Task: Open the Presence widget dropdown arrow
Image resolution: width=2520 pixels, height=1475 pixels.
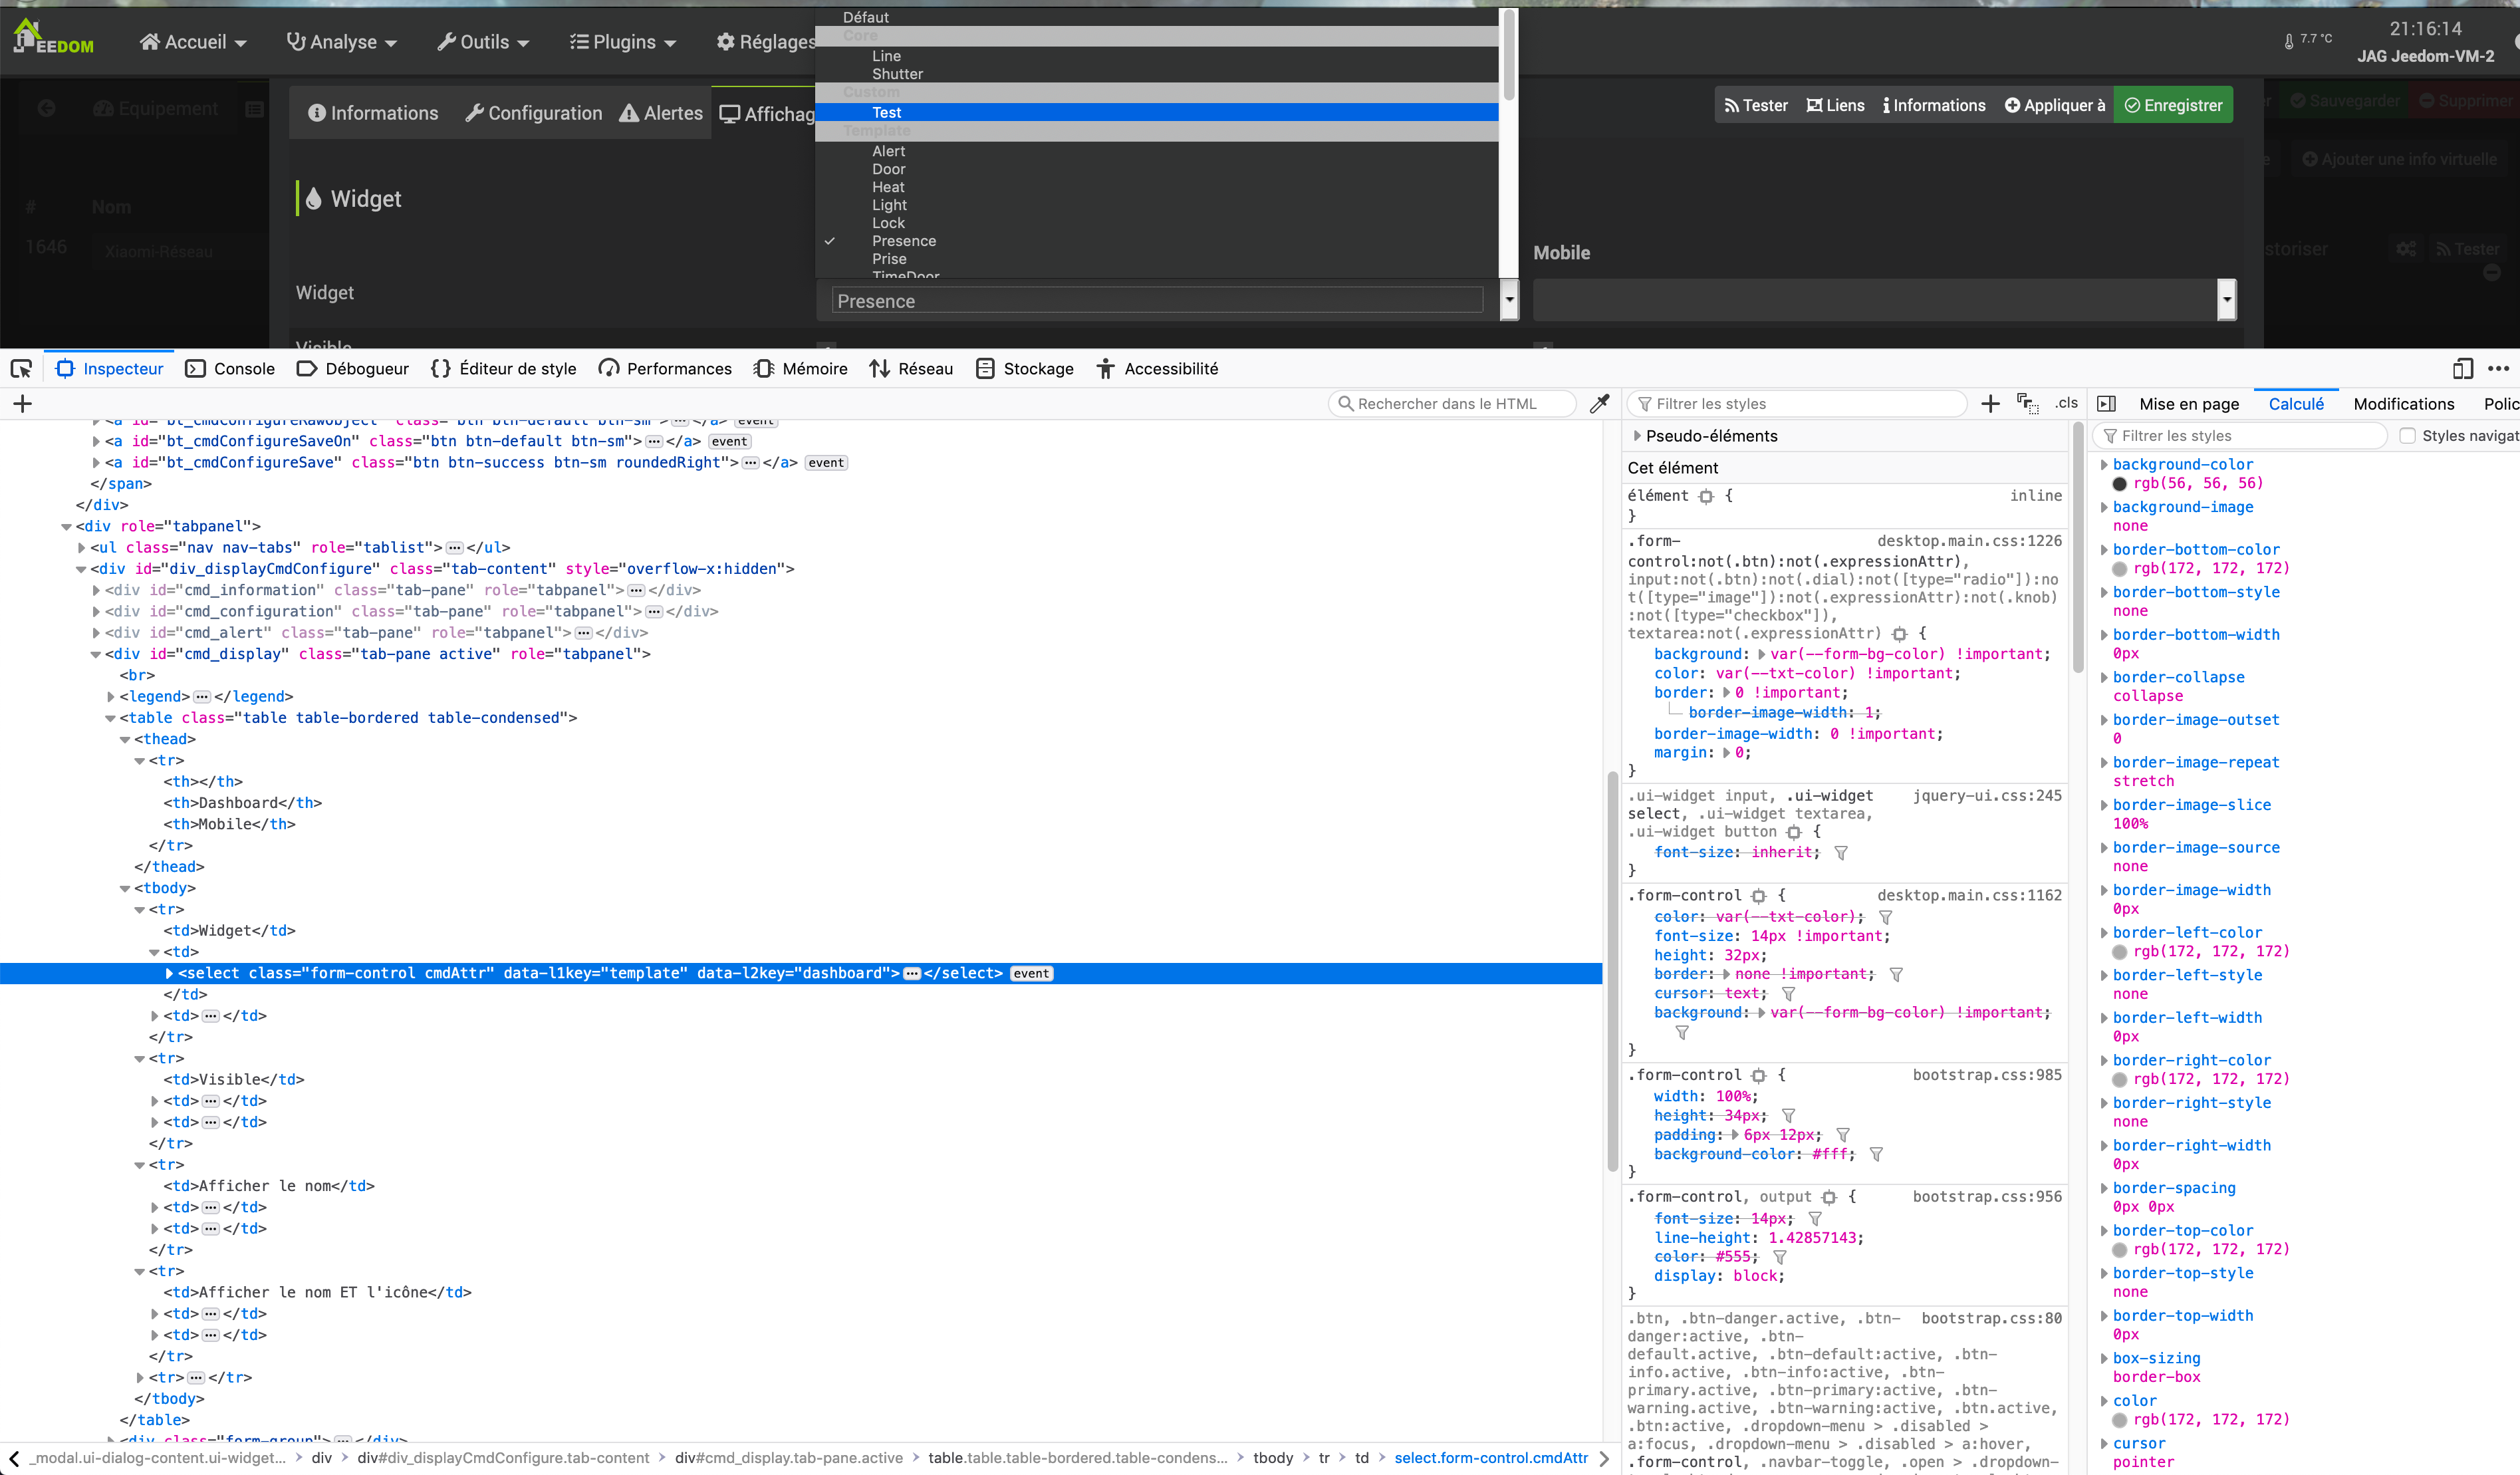Action: coord(1509,300)
